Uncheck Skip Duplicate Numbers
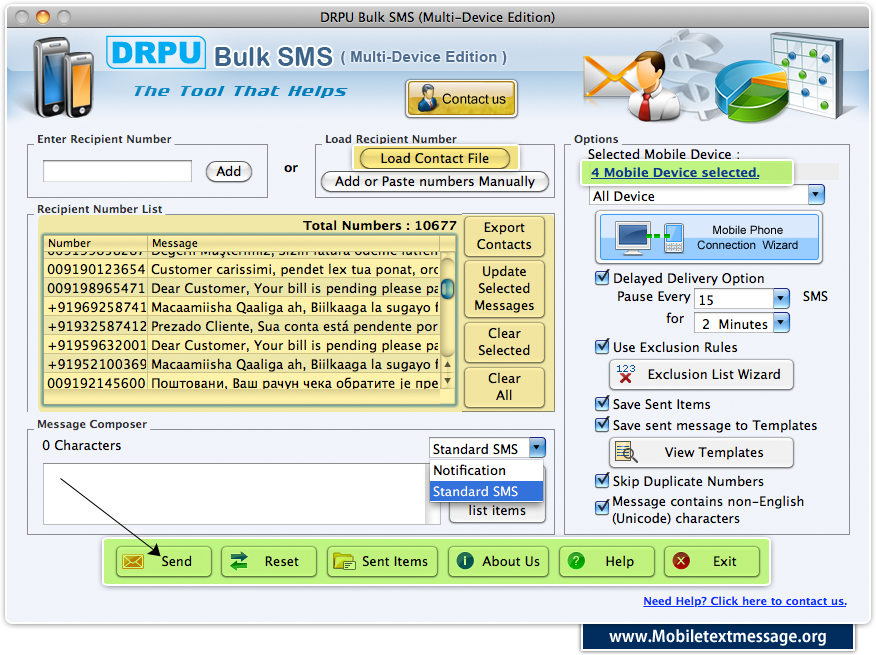 pyautogui.click(x=602, y=481)
